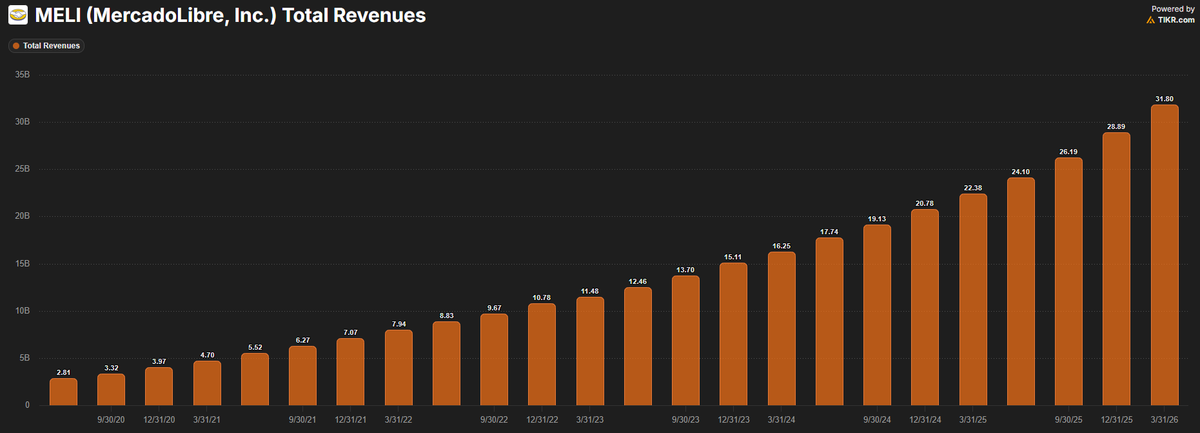
Task: Click the value label 26.19
Action: (x=1069, y=153)
